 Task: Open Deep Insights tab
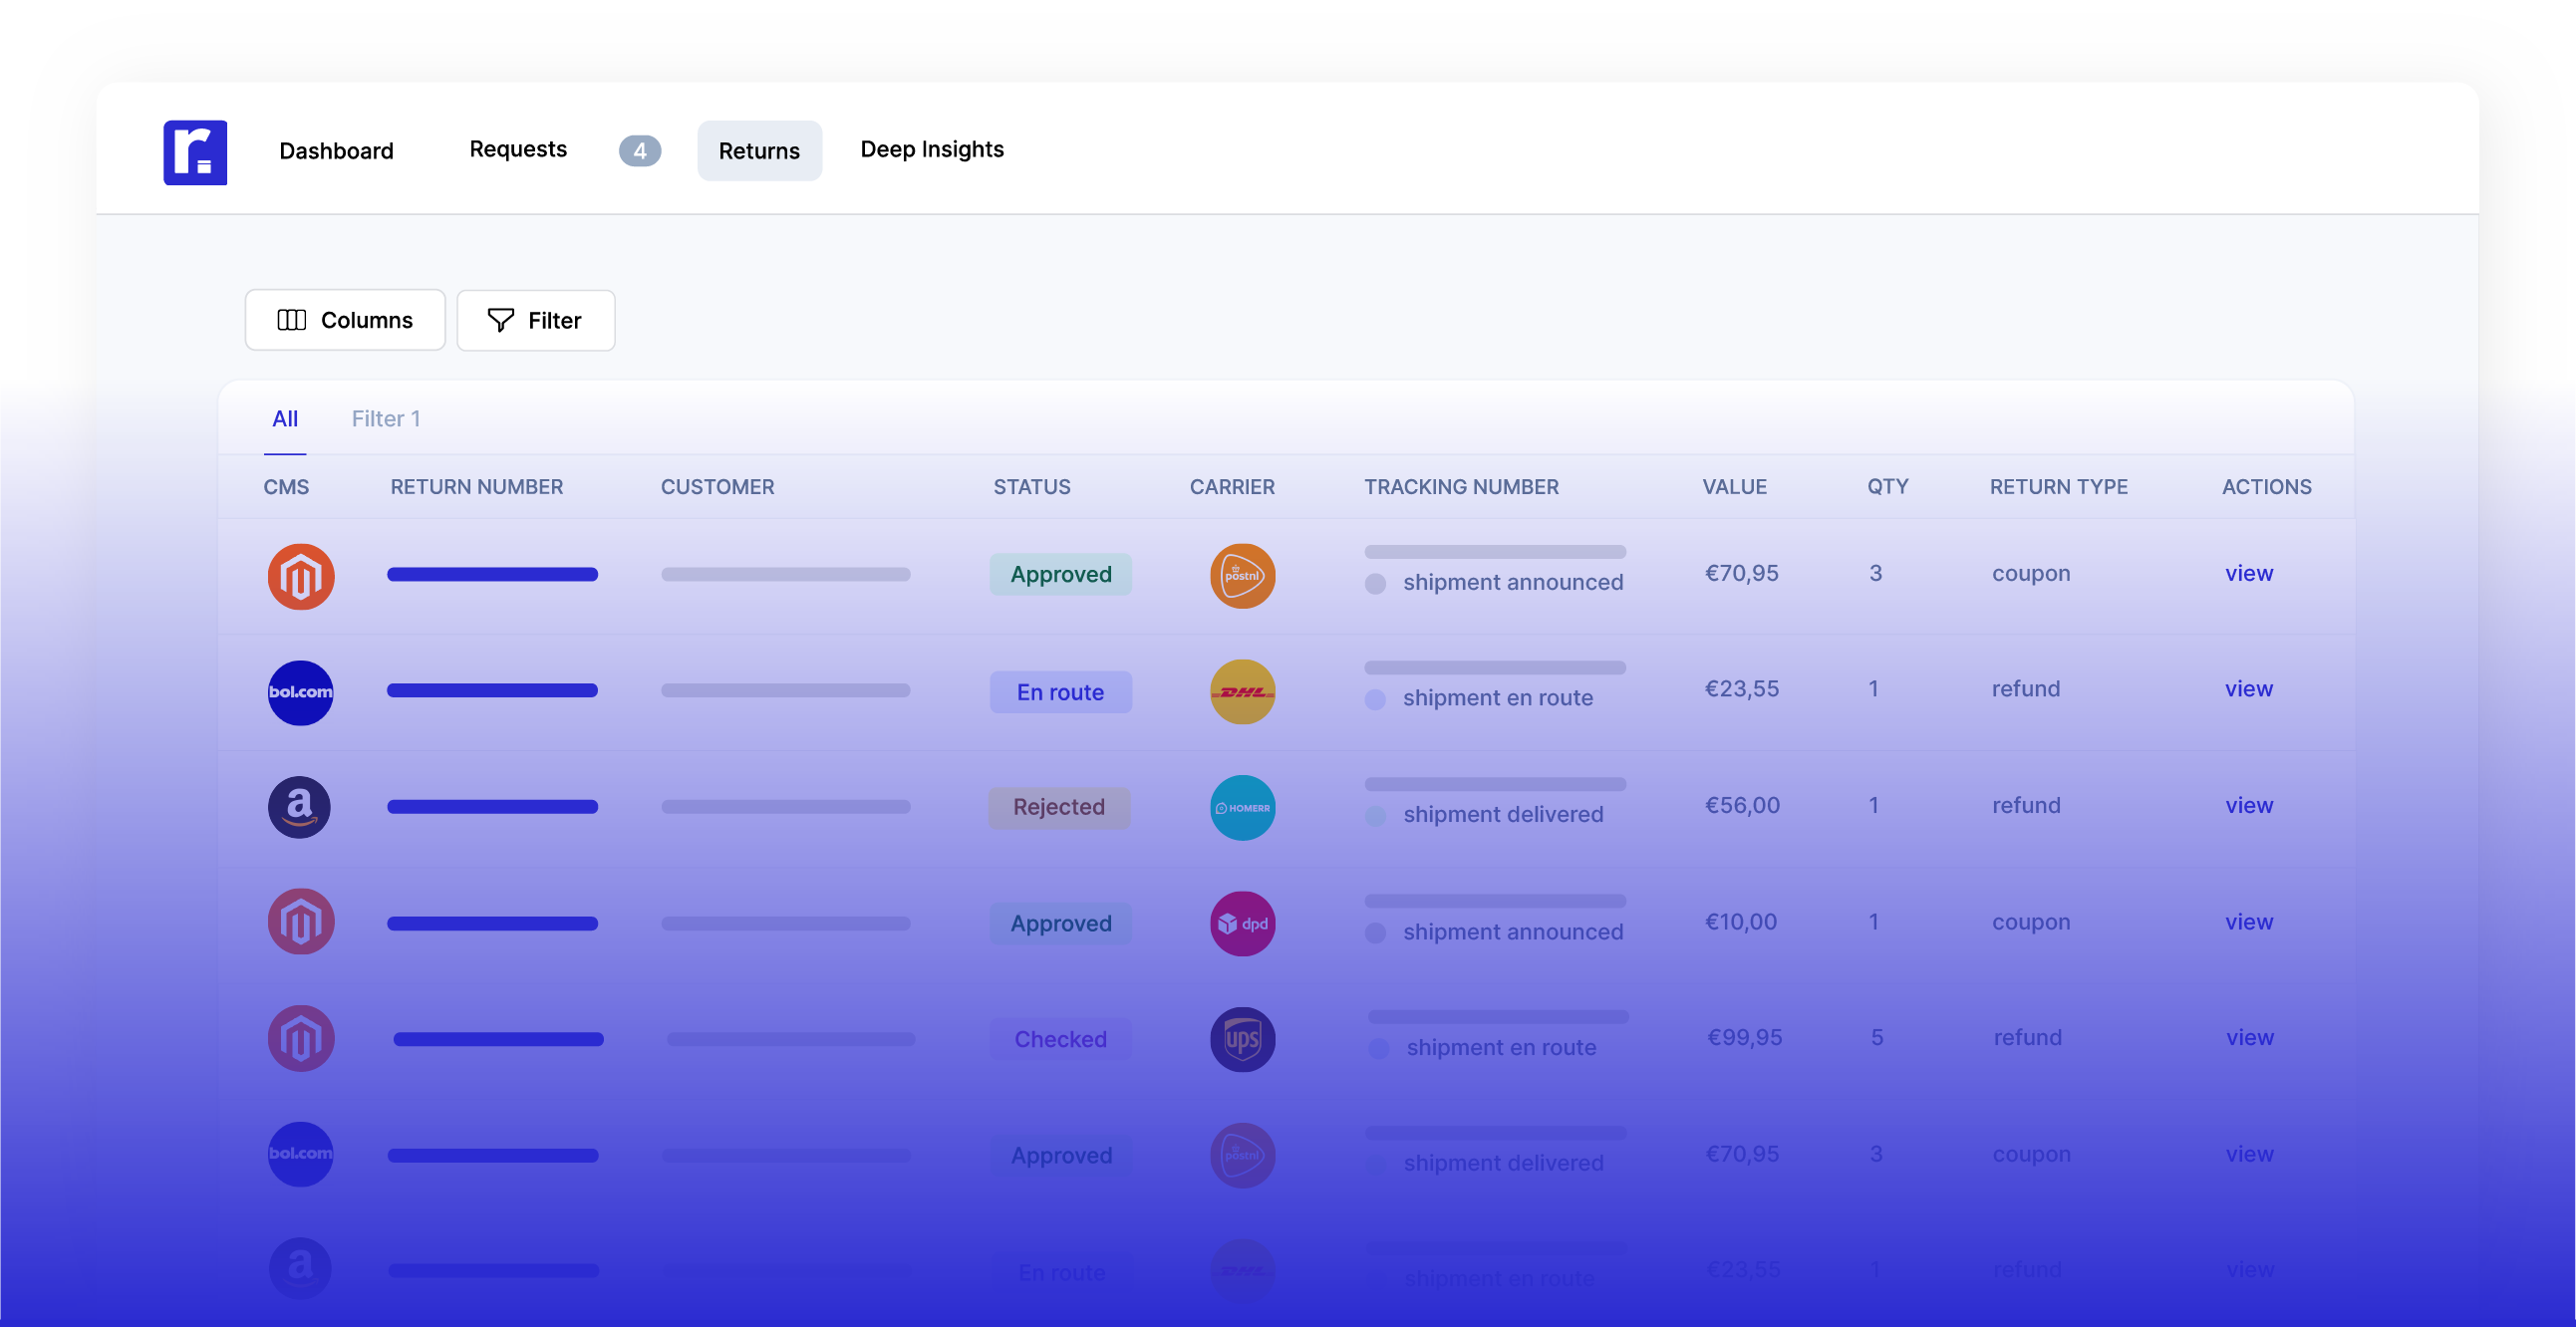pos(932,149)
